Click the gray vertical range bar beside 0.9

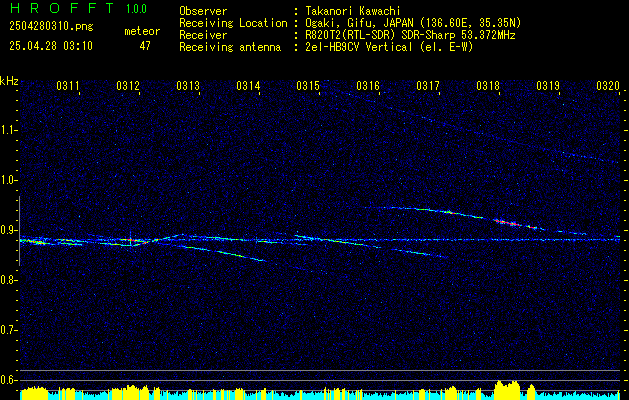click(19, 231)
